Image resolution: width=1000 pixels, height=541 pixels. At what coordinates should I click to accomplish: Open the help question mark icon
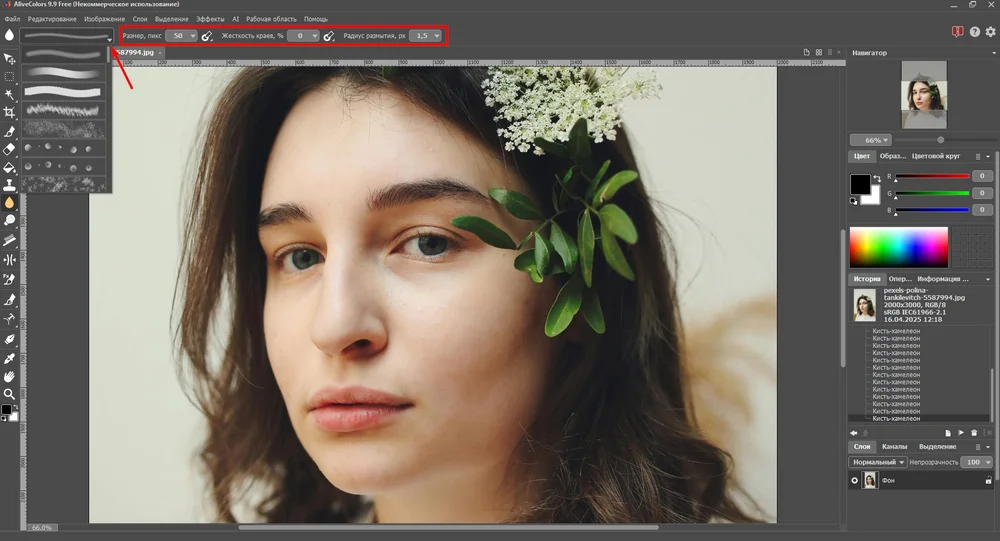[x=974, y=32]
